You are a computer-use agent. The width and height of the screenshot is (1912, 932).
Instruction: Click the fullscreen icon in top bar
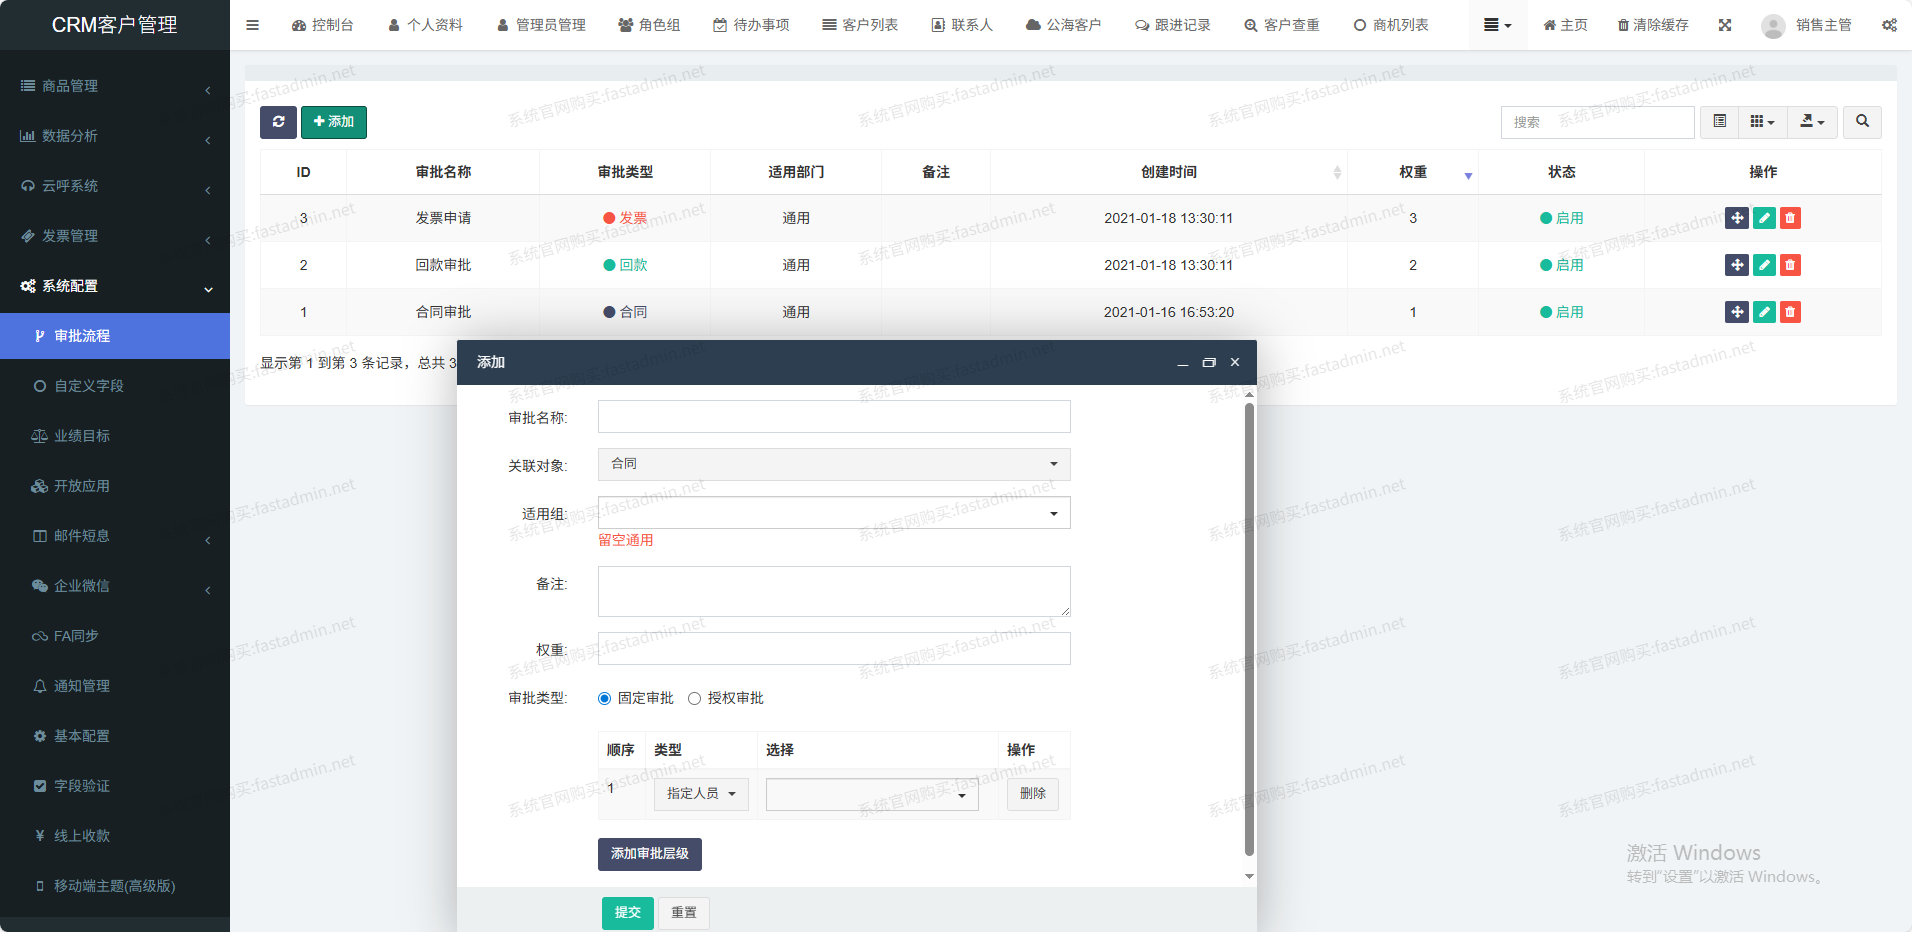coord(1725,25)
